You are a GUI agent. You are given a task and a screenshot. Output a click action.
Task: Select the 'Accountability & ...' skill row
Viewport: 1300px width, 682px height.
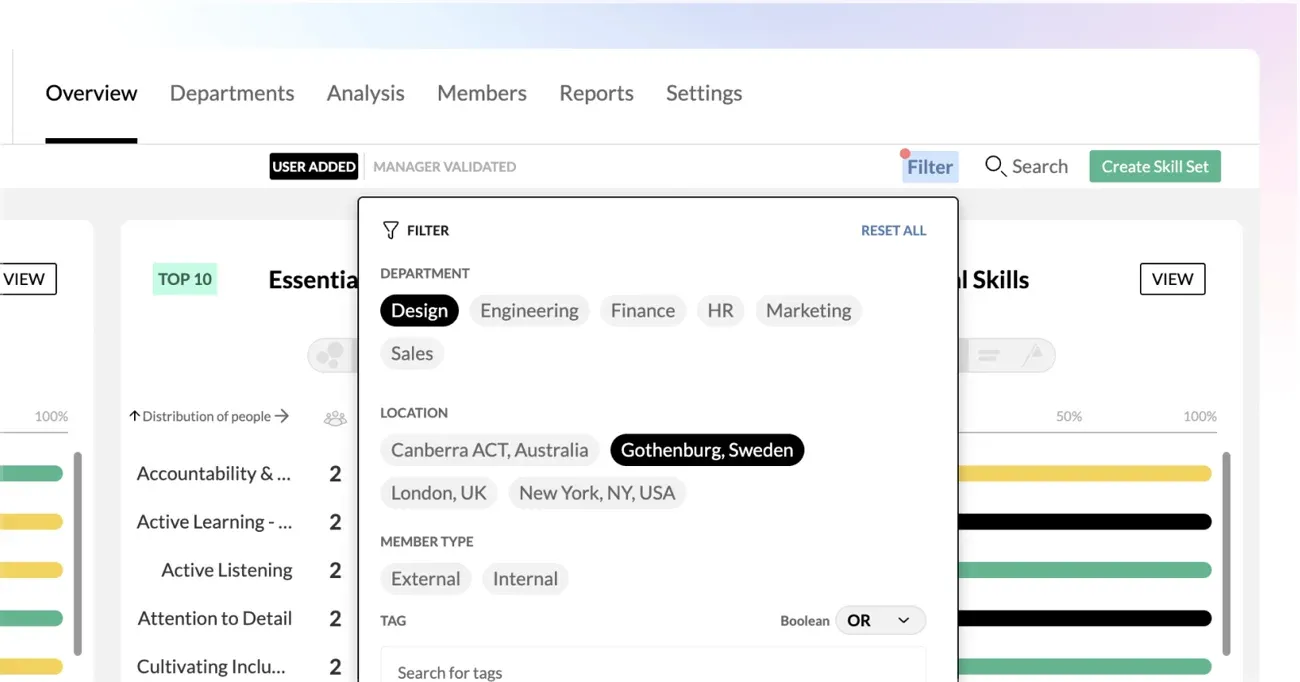(x=214, y=474)
